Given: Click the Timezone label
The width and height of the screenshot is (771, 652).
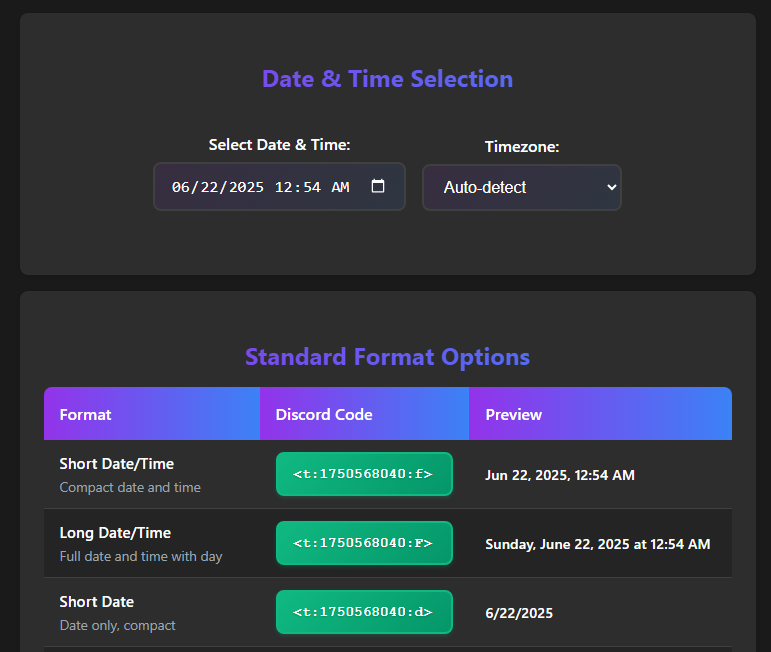Looking at the screenshot, I should [522, 147].
